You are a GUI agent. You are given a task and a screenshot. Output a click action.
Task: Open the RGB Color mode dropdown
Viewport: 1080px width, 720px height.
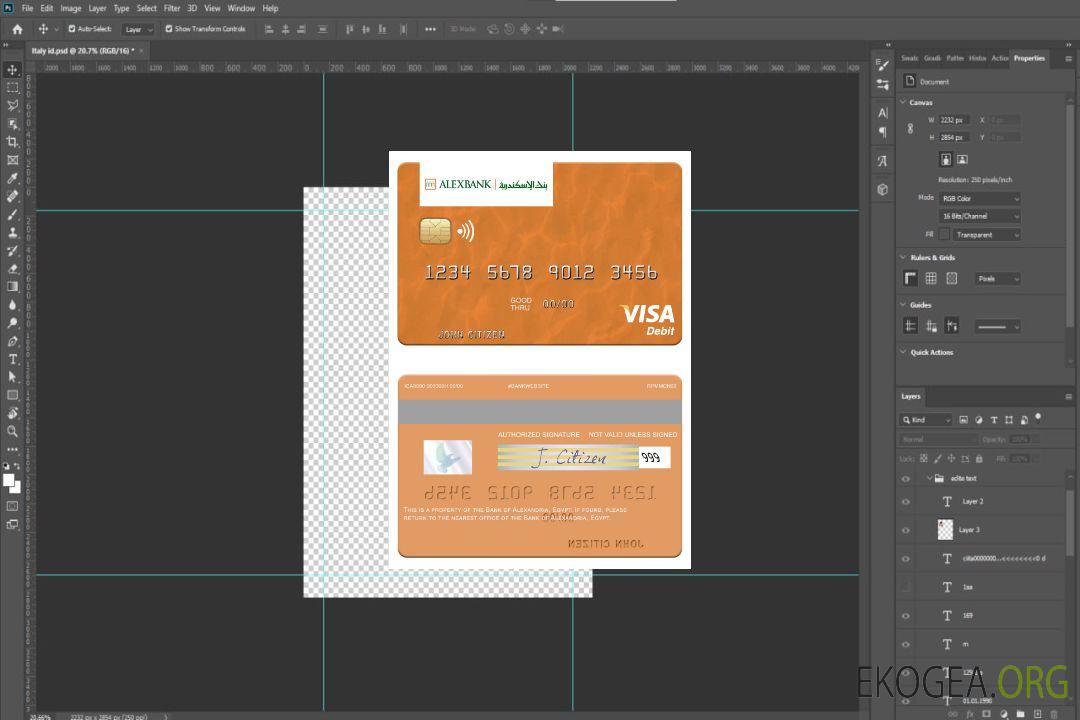(980, 198)
